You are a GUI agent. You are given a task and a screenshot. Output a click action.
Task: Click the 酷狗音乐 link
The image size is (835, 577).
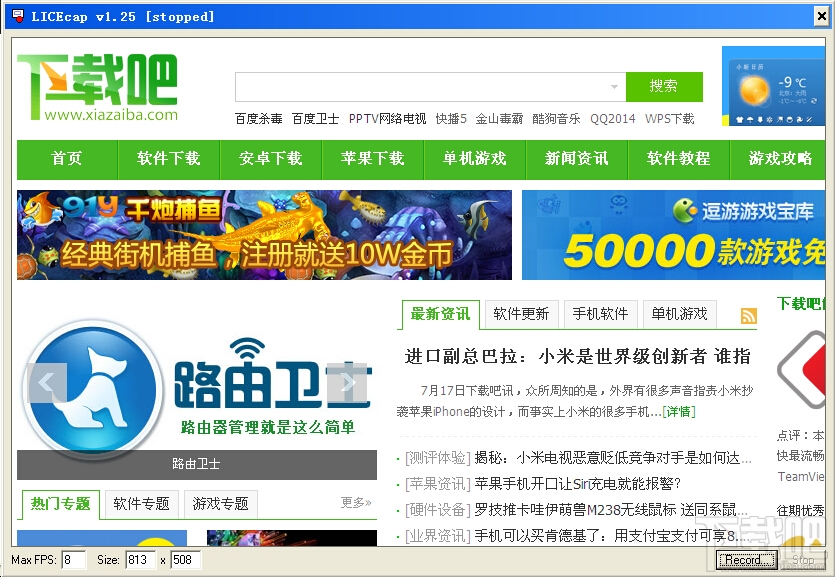tap(556, 119)
